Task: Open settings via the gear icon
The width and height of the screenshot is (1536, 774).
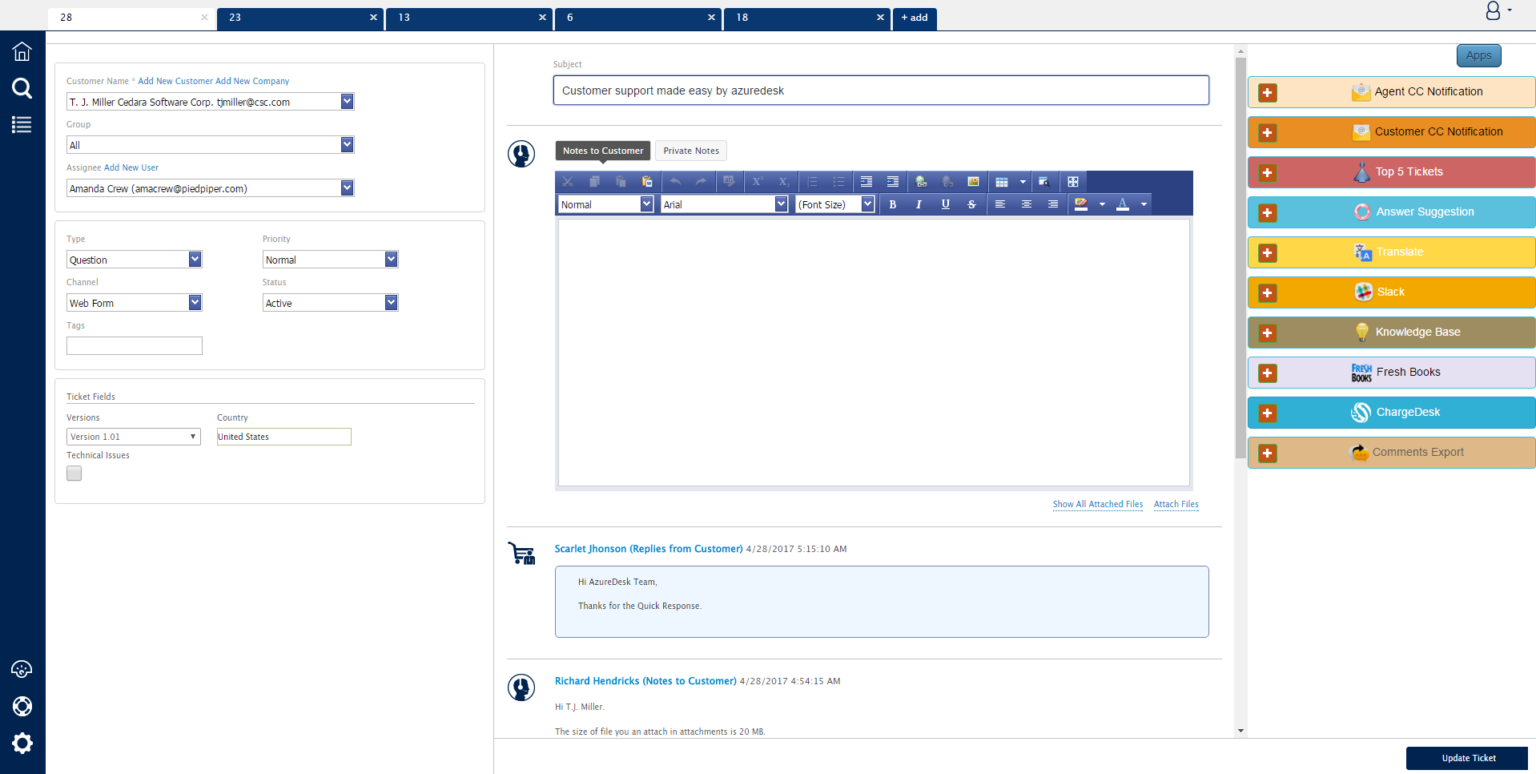Action: point(21,743)
